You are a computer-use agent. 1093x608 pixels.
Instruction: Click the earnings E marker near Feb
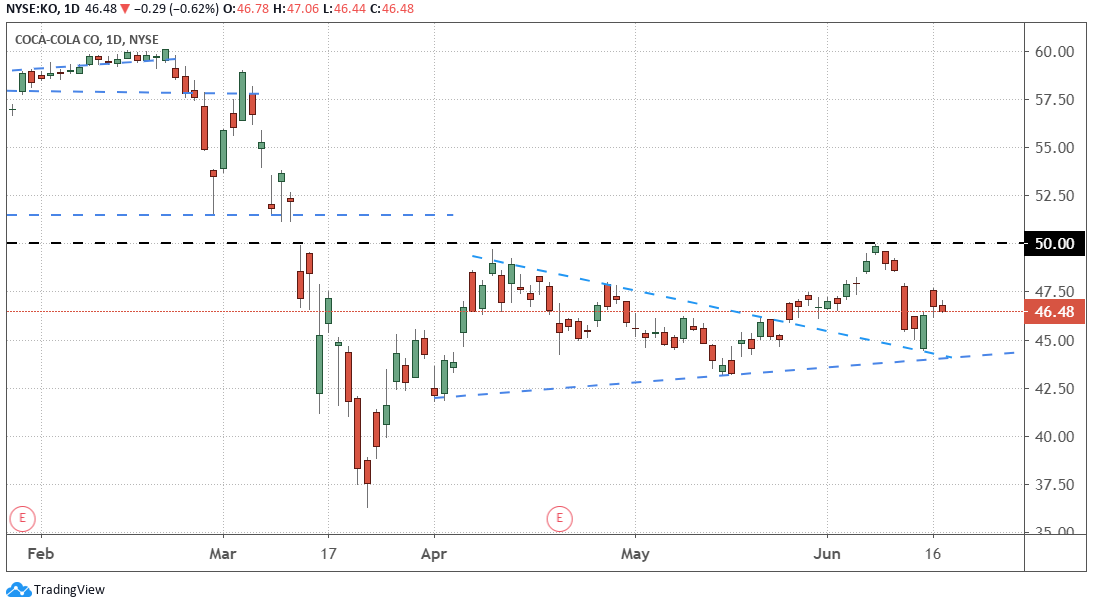[22, 519]
